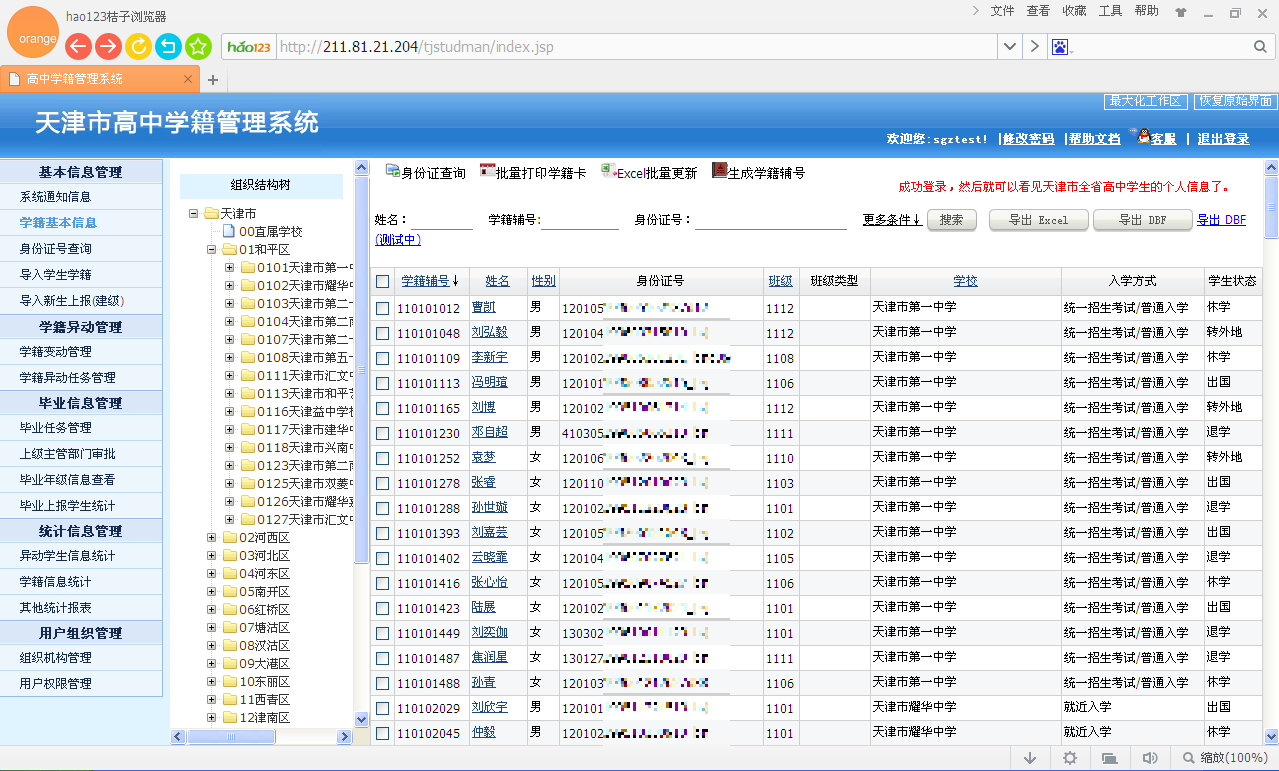Image resolution: width=1279 pixels, height=771 pixels.
Task: Click the 导出 DBF button
Action: coord(1143,220)
